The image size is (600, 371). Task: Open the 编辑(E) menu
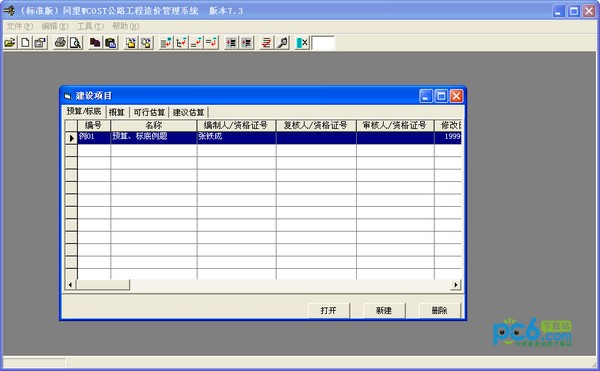(55, 26)
